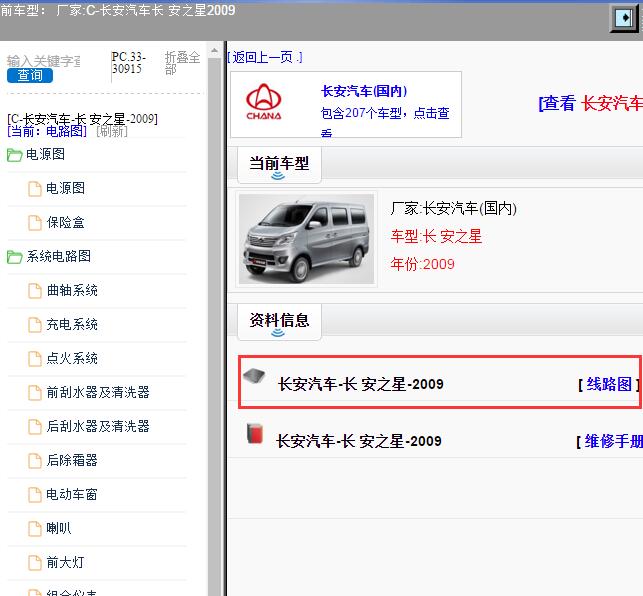643x596 pixels.
Task: Open the 电源图 document item
Action: (x=66, y=188)
